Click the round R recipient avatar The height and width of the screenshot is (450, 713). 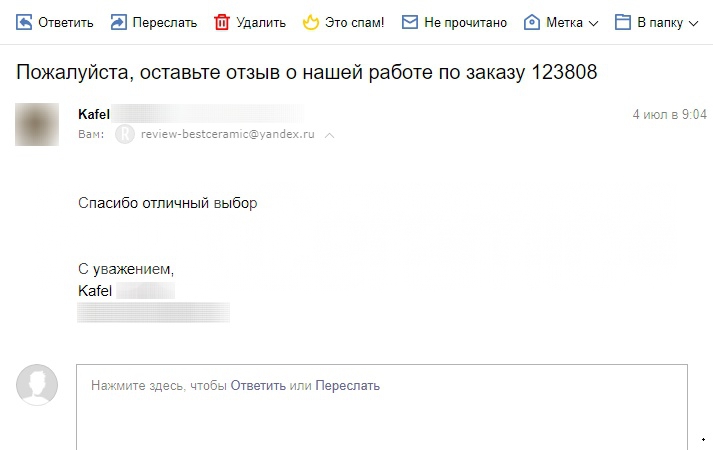[125, 135]
